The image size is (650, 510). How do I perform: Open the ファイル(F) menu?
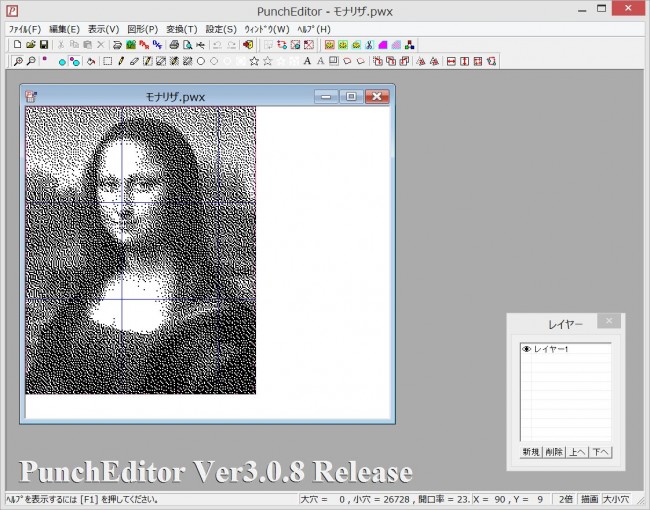(x=25, y=29)
